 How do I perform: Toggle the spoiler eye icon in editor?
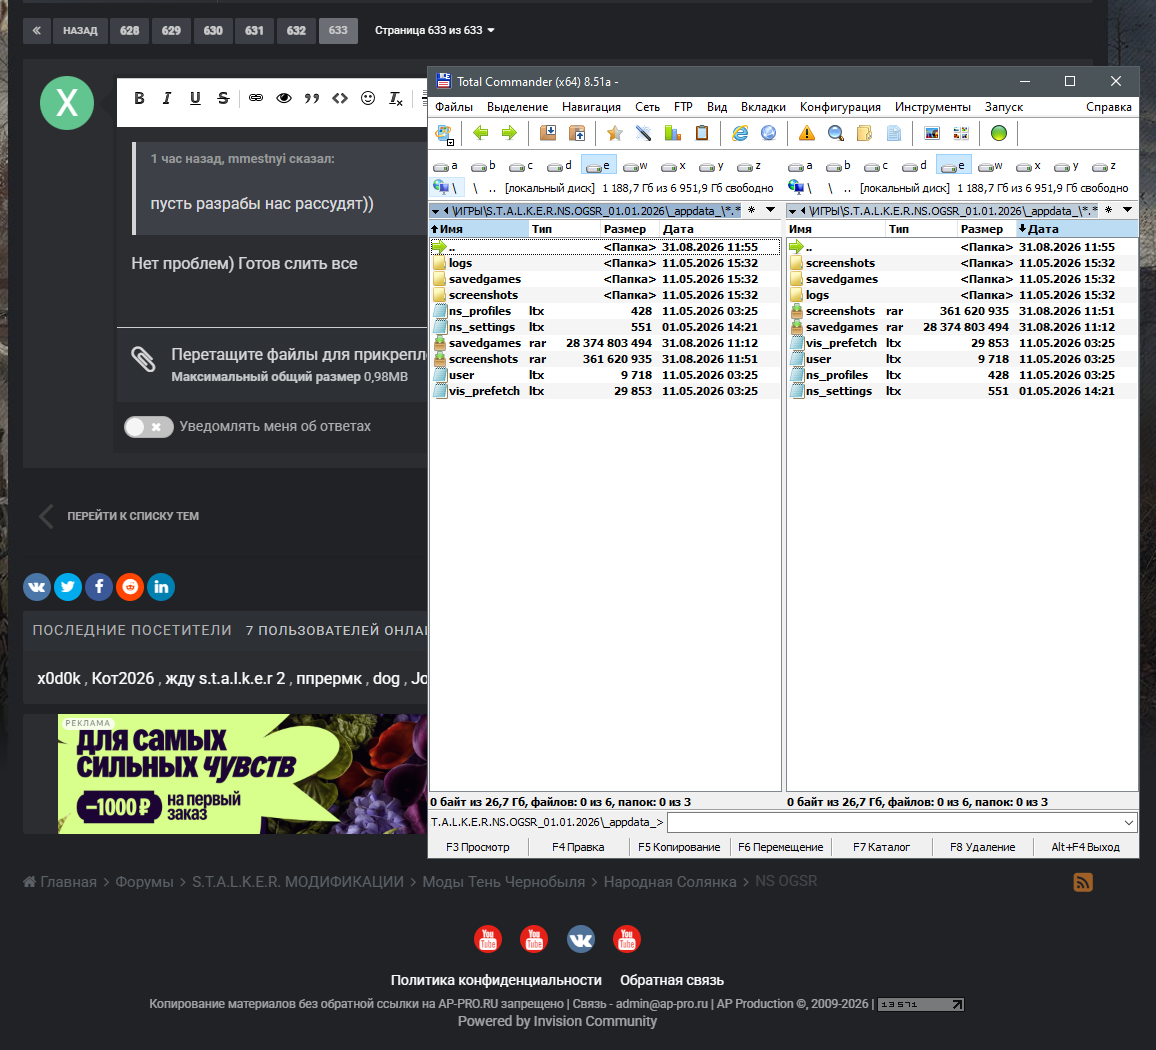coord(284,98)
